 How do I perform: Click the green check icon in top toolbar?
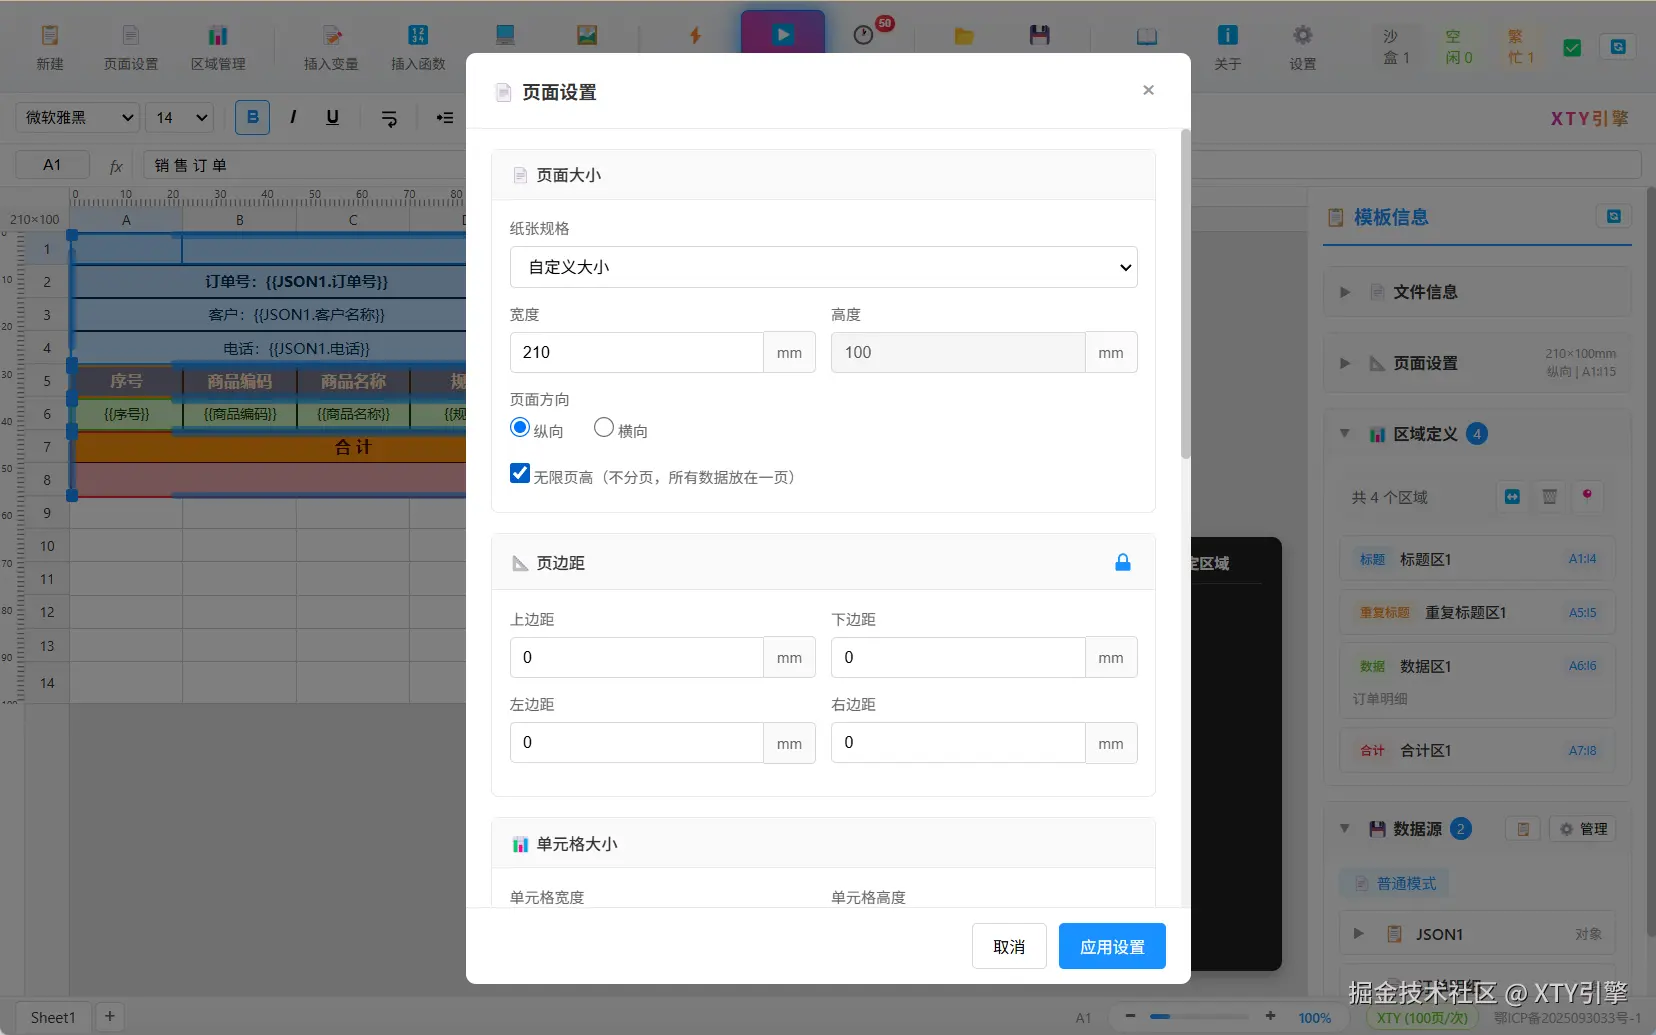point(1572,48)
